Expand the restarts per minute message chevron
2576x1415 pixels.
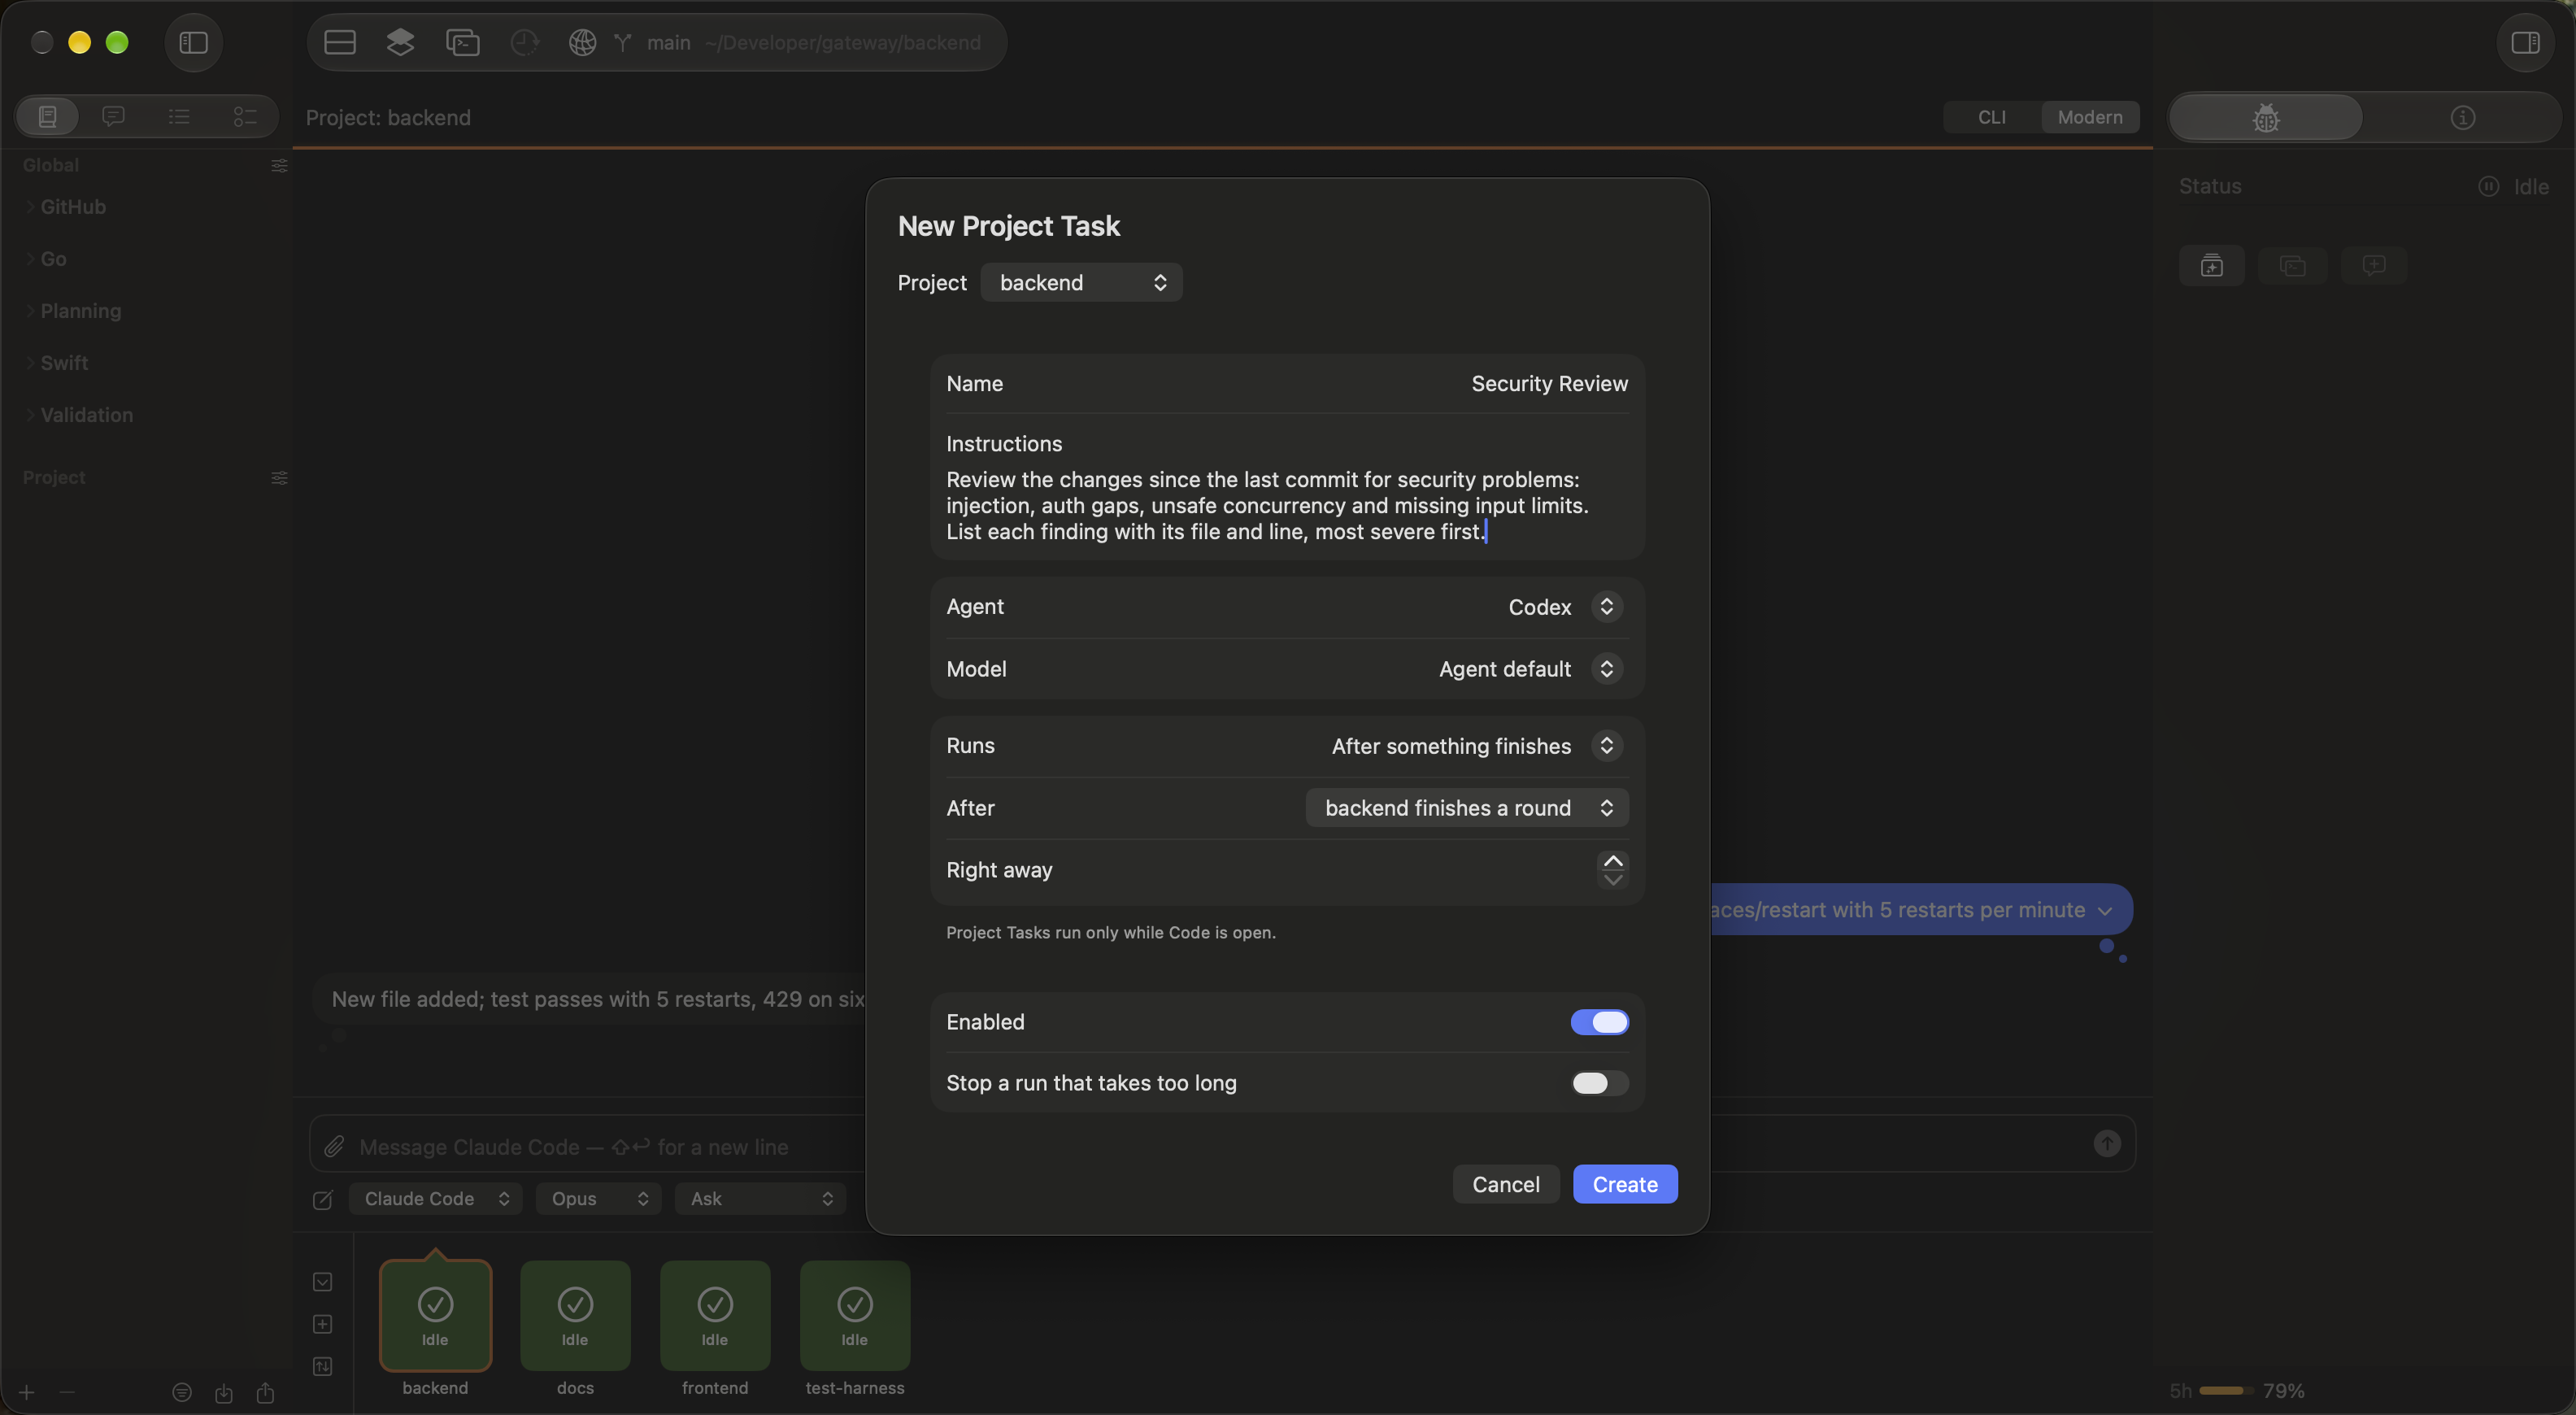point(2105,911)
